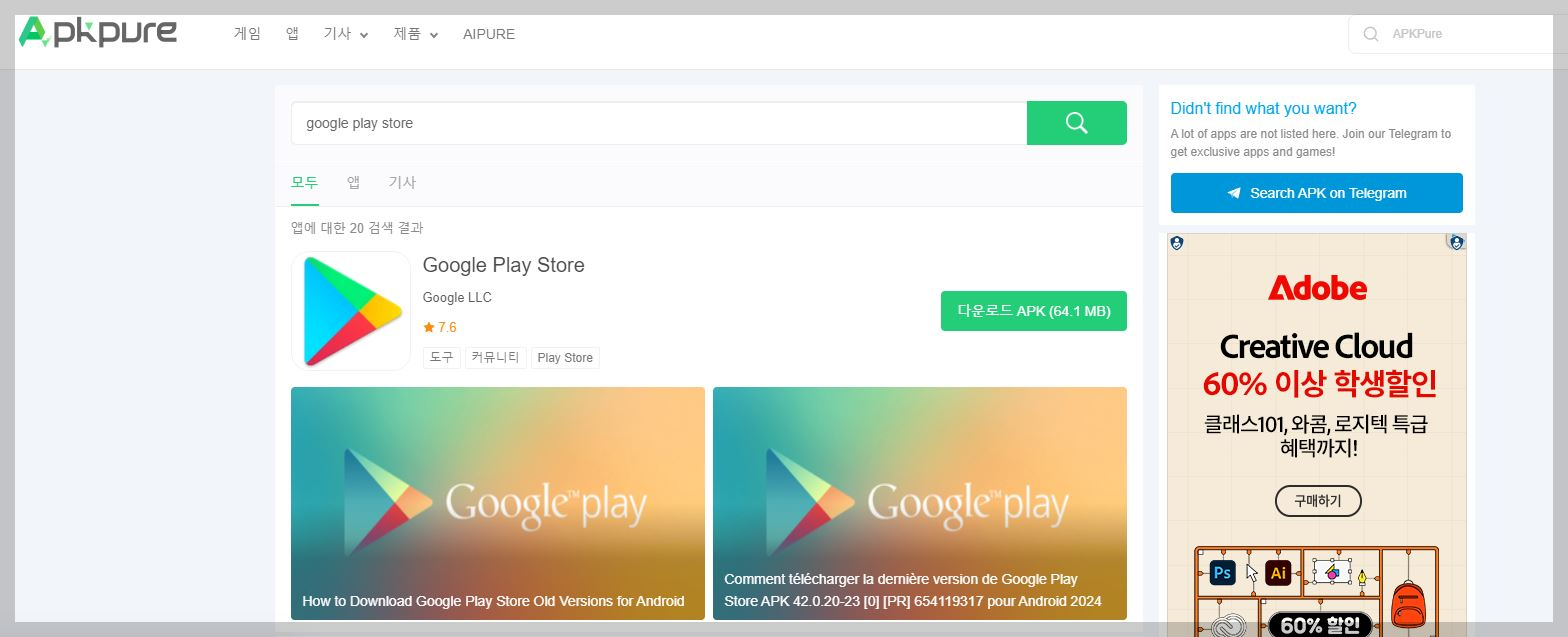
Task: Click the orange star rating icon
Action: [429, 327]
